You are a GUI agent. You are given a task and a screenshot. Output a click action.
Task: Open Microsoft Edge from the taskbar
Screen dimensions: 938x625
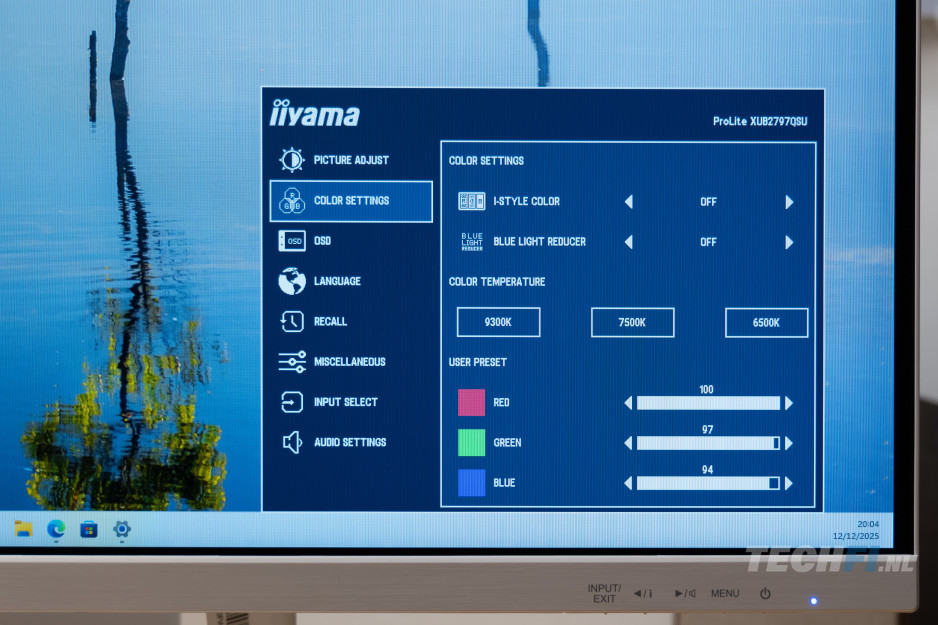[x=56, y=529]
